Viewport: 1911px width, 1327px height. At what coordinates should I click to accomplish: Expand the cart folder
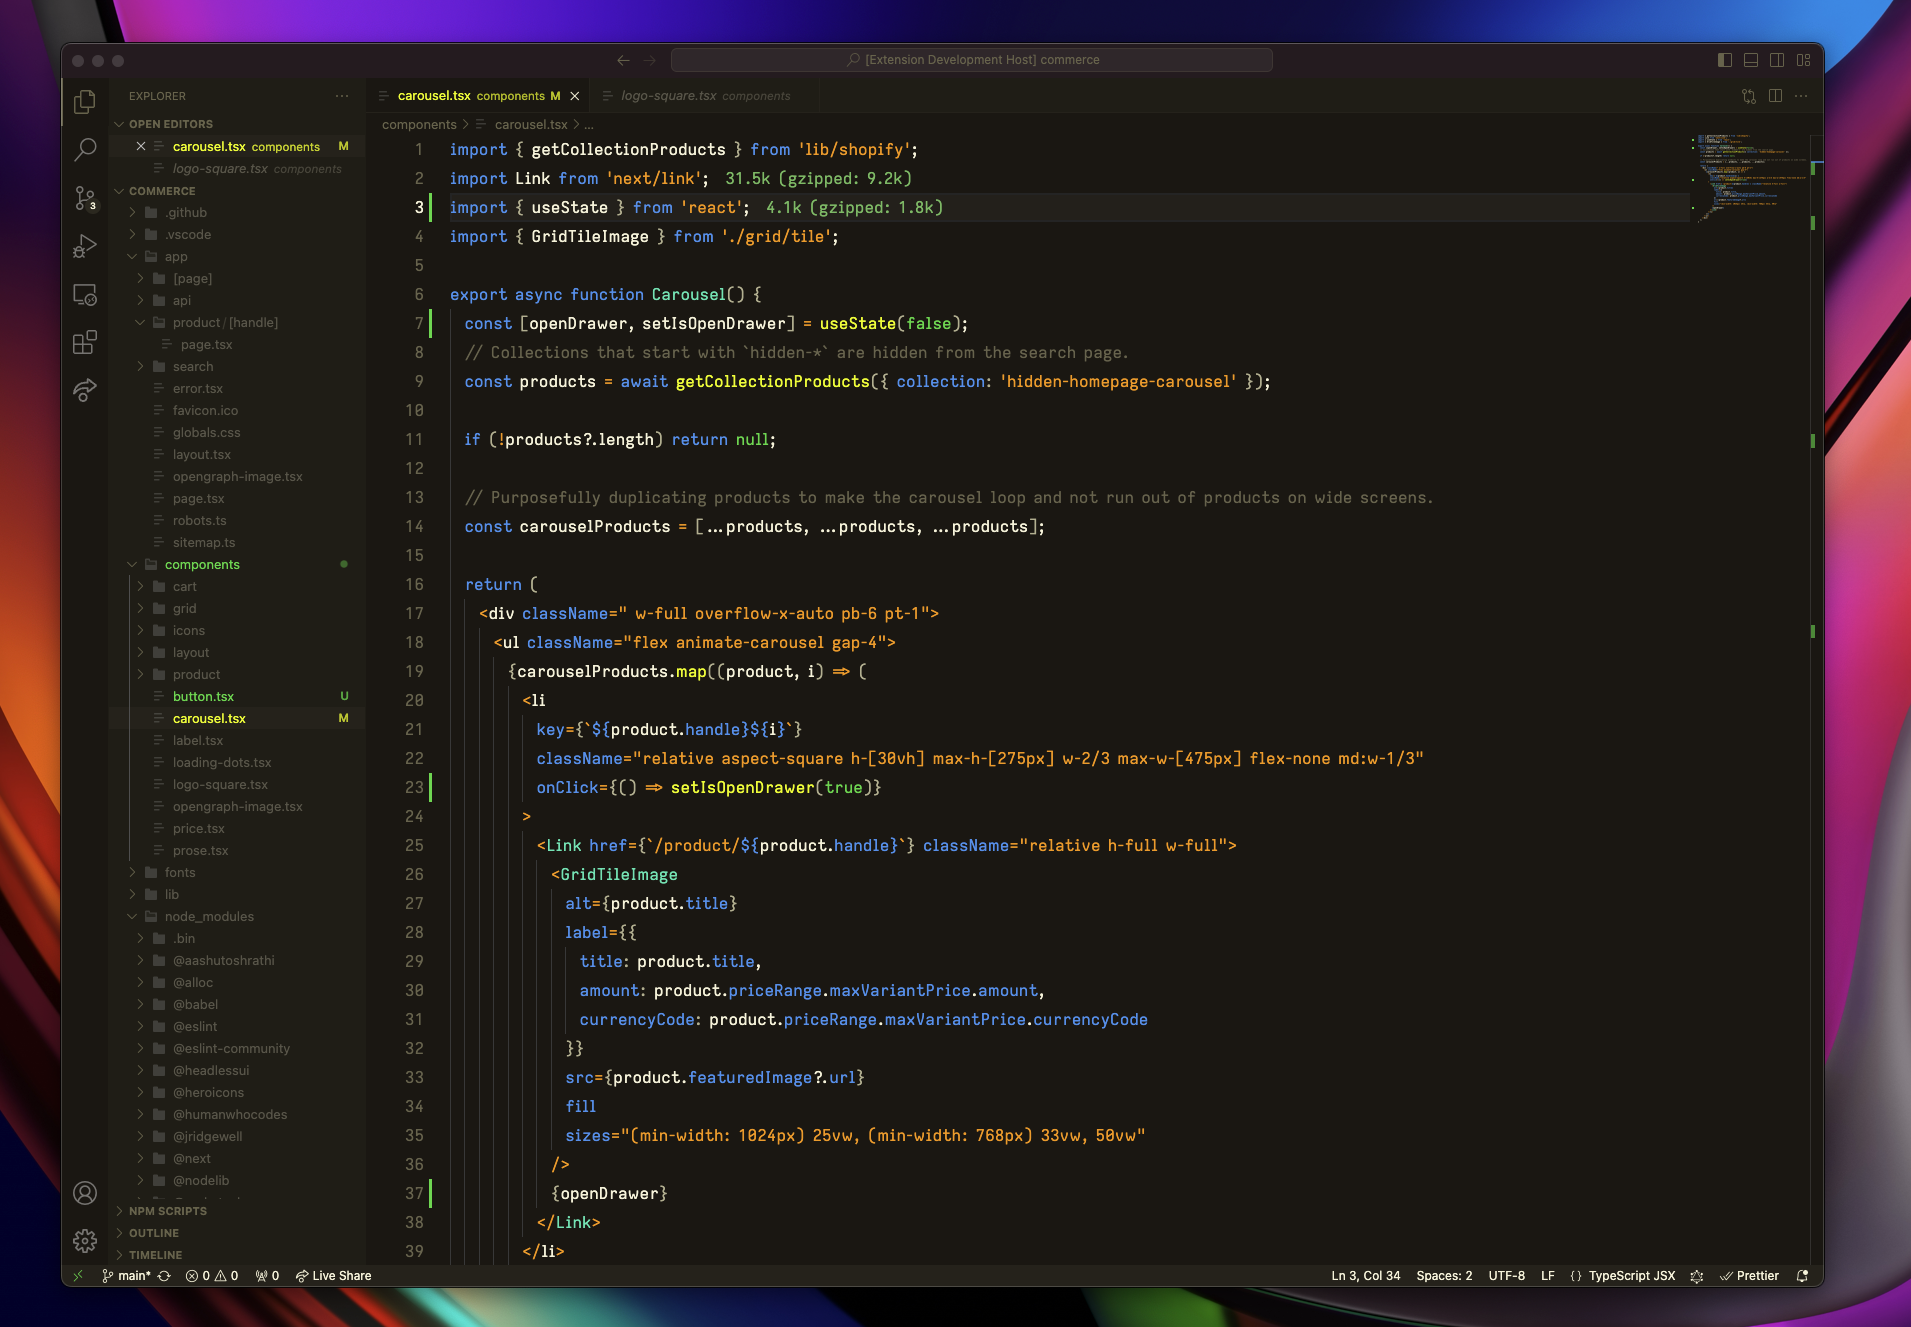tap(185, 587)
